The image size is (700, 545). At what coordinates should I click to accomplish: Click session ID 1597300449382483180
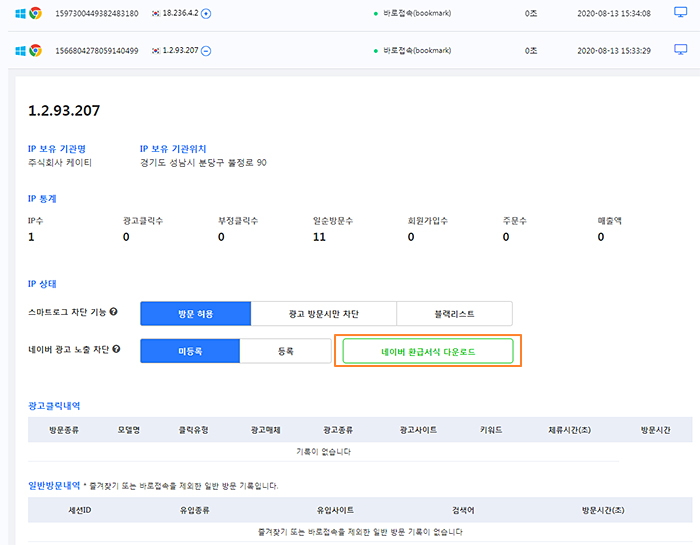(96, 14)
